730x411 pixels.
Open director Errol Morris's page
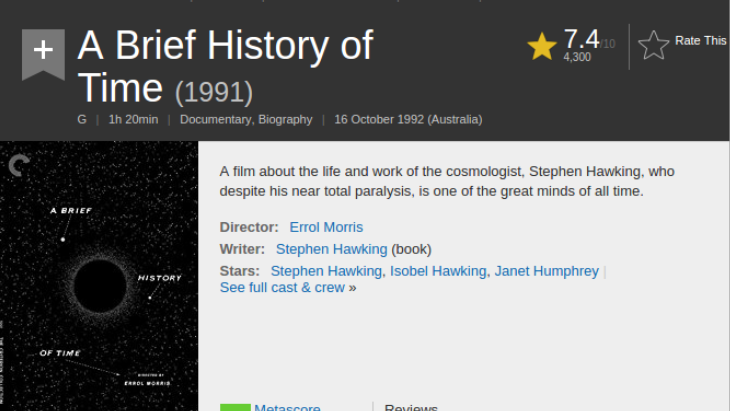click(x=326, y=227)
